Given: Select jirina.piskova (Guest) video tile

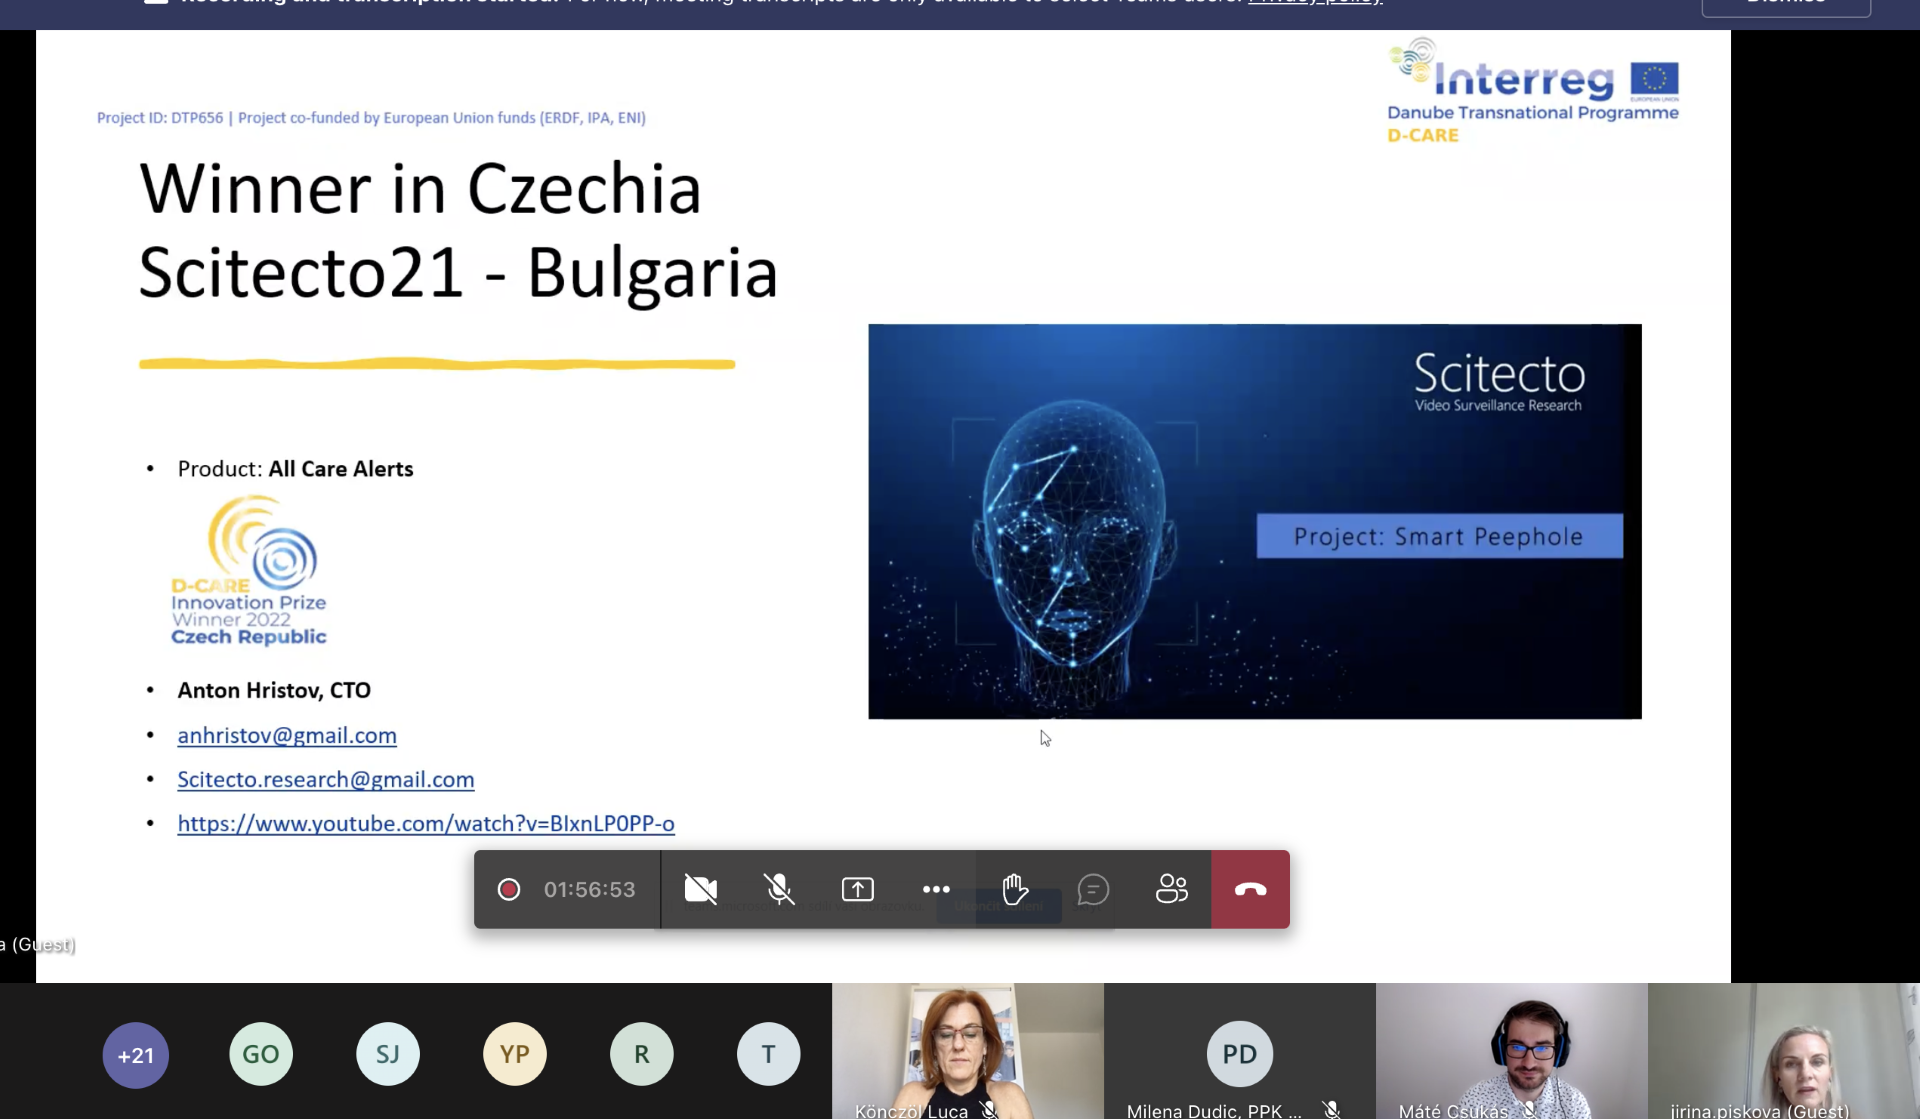Looking at the screenshot, I should [x=1784, y=1051].
